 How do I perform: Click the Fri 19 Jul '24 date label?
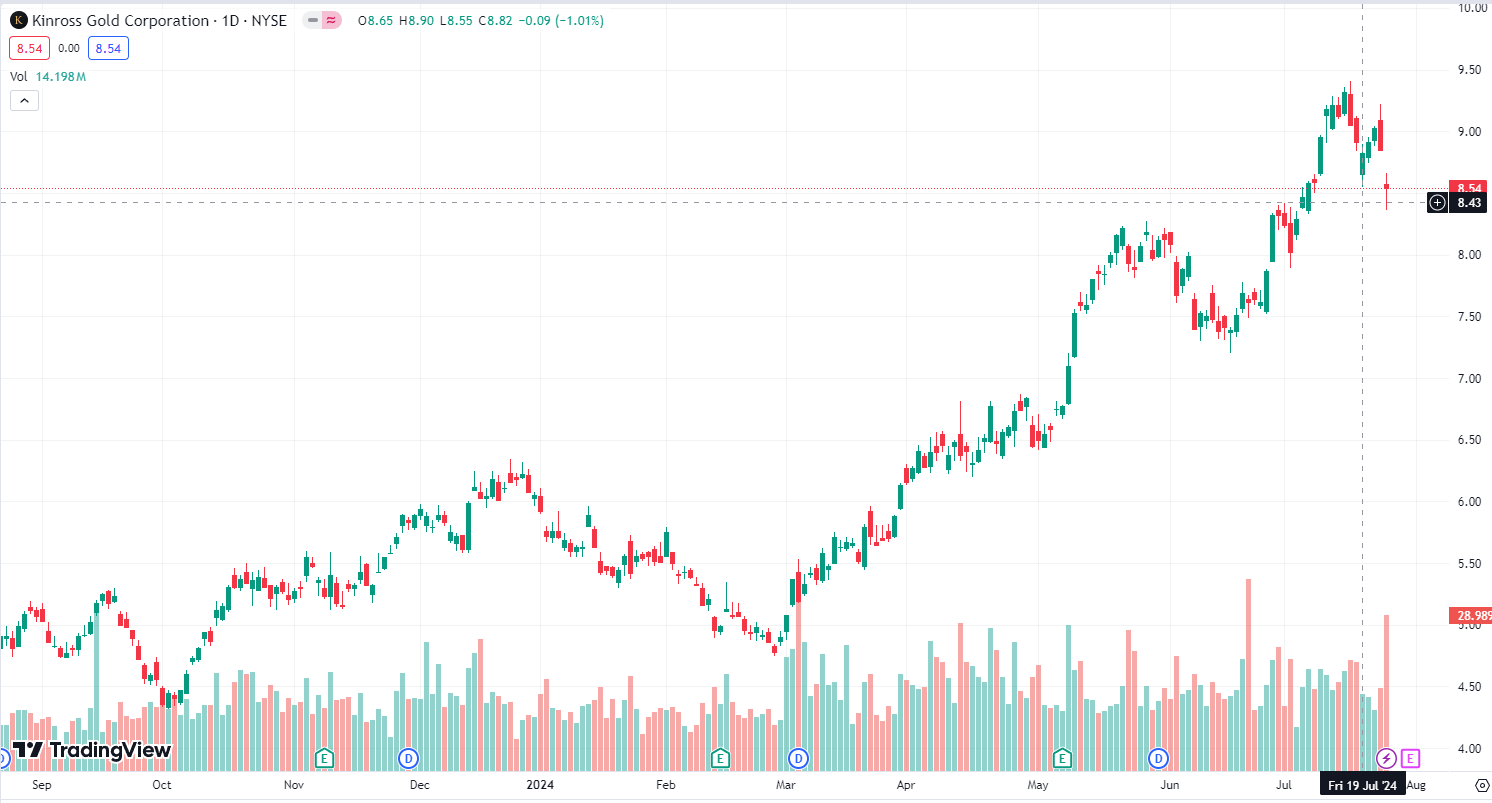[x=1363, y=785]
